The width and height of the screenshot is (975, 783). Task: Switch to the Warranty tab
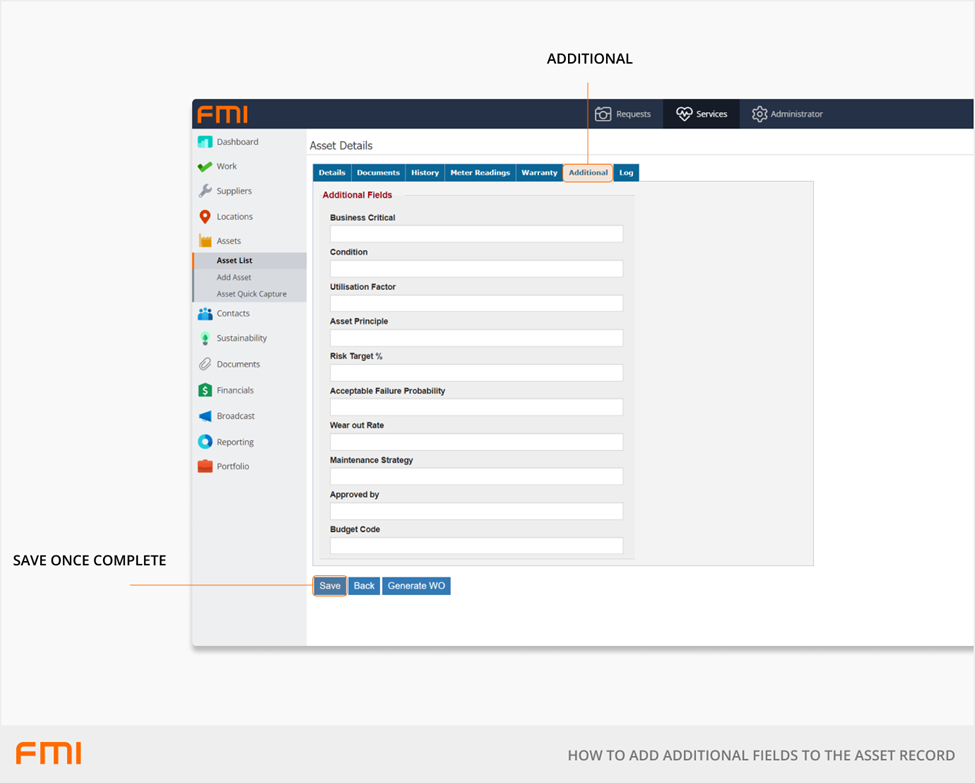(539, 173)
